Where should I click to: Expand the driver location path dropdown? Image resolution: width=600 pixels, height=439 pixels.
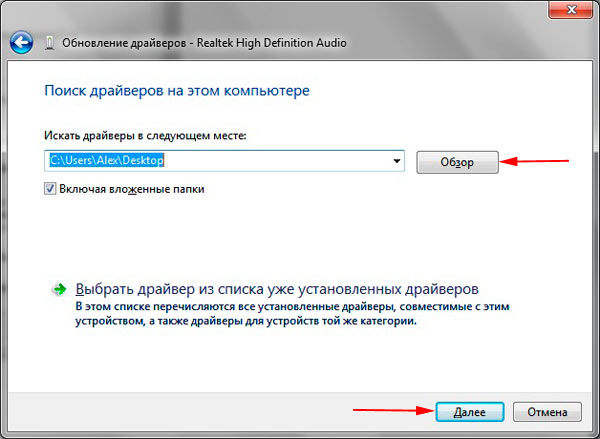396,160
